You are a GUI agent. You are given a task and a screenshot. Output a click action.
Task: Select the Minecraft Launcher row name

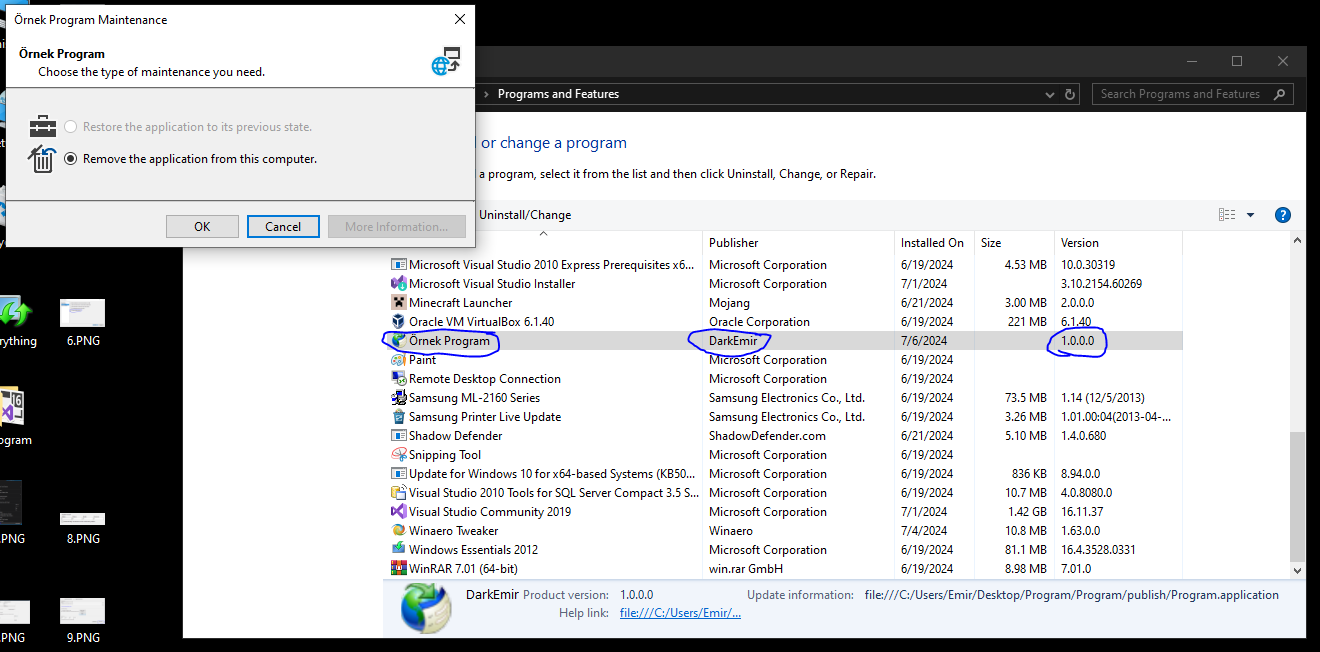[460, 303]
